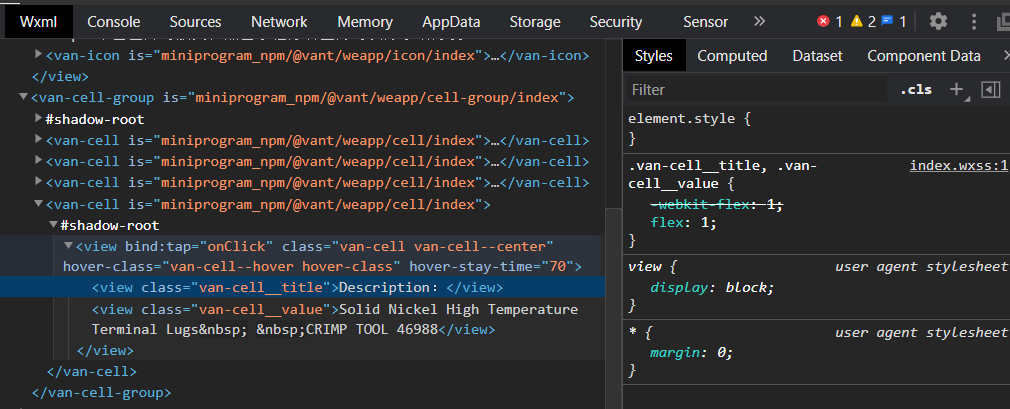Open the Network tab
Viewport: 1010px width, 409px height.
click(x=279, y=21)
